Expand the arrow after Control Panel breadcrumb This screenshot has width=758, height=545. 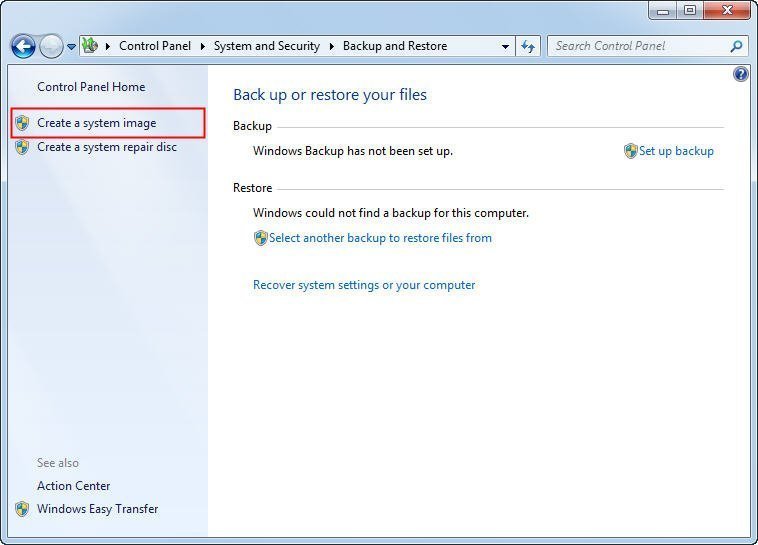tap(203, 46)
